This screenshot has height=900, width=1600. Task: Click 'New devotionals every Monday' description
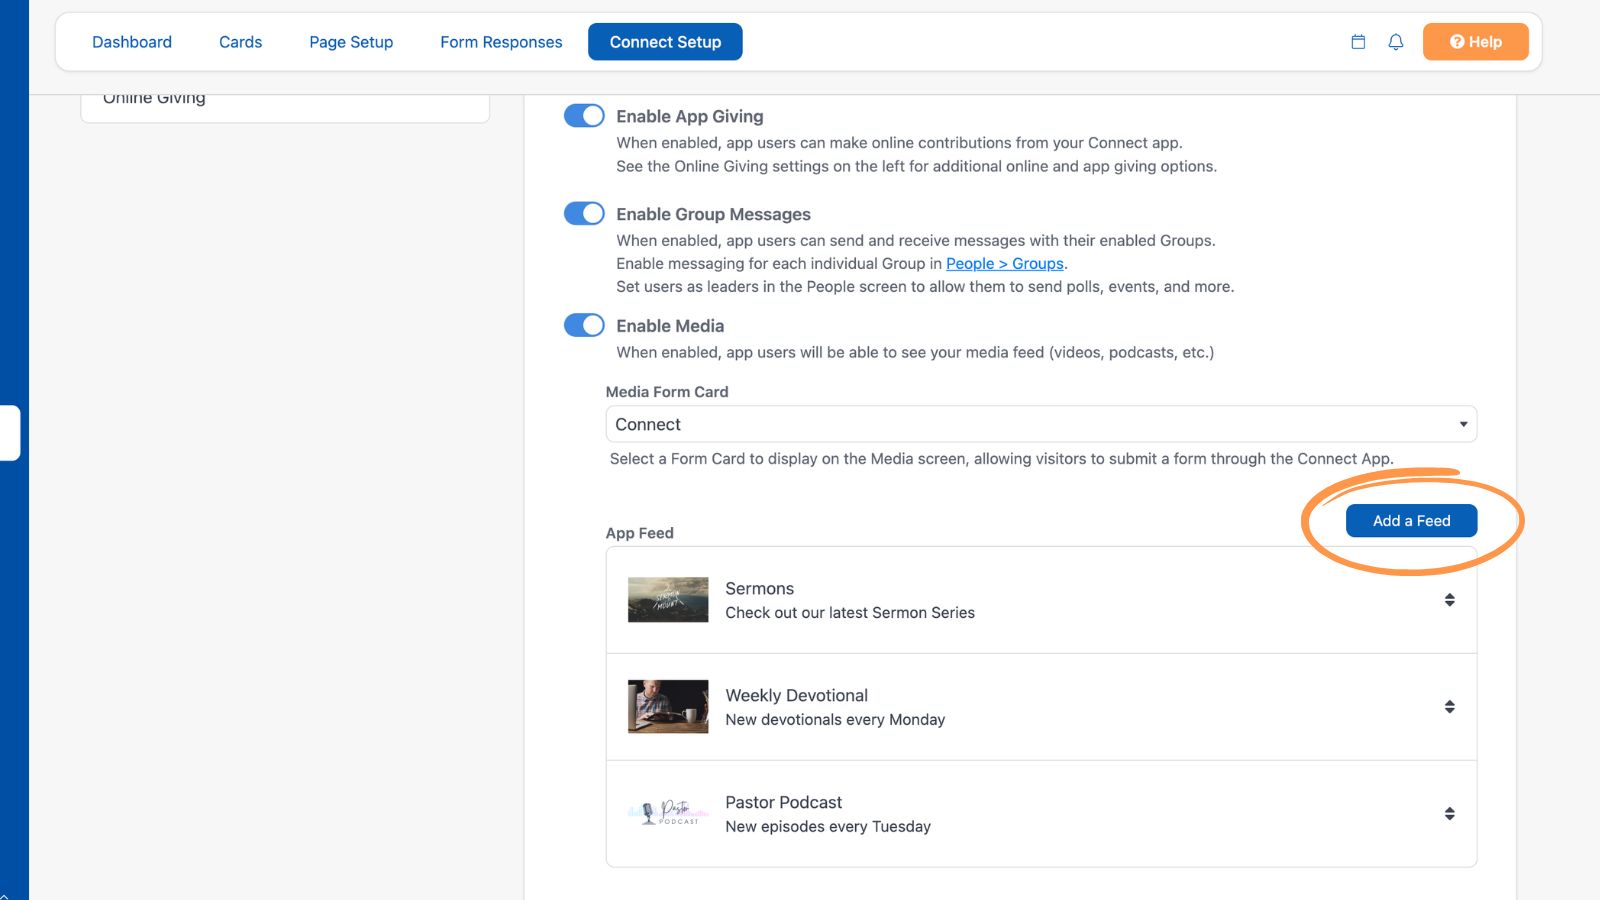tap(835, 720)
